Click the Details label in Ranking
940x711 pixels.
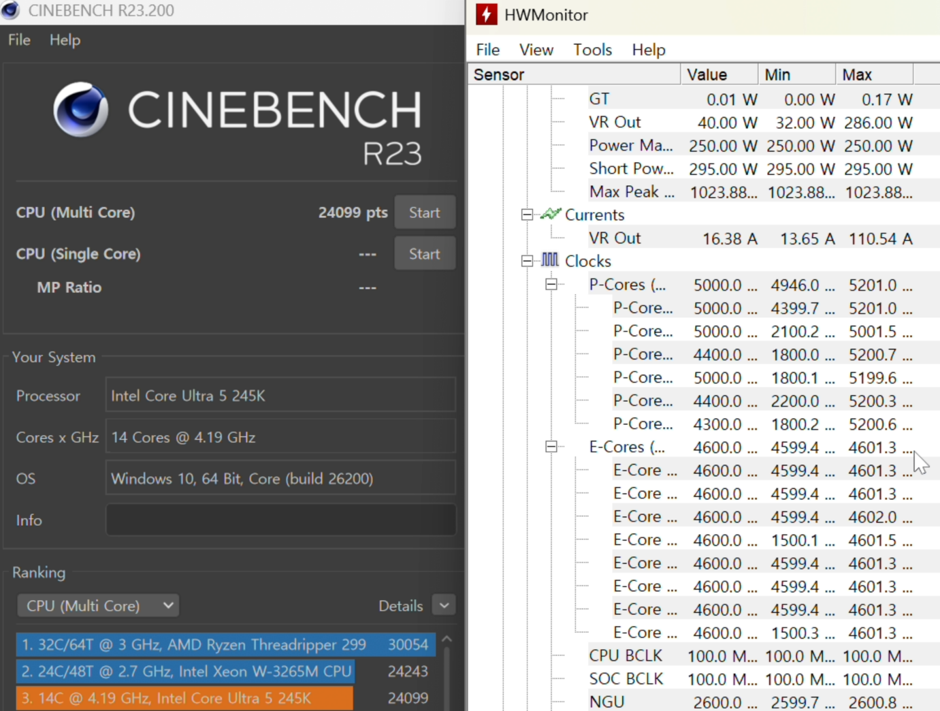(x=400, y=605)
